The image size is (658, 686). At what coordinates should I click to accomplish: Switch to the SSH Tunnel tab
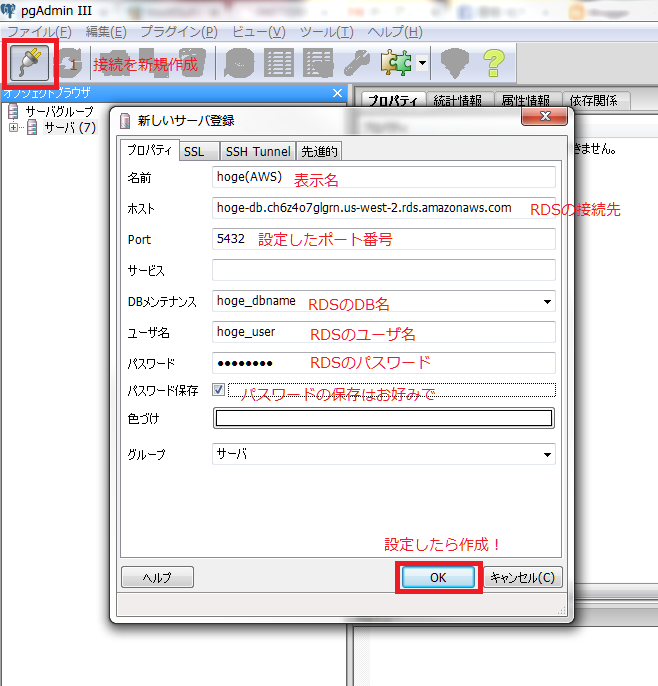[258, 152]
